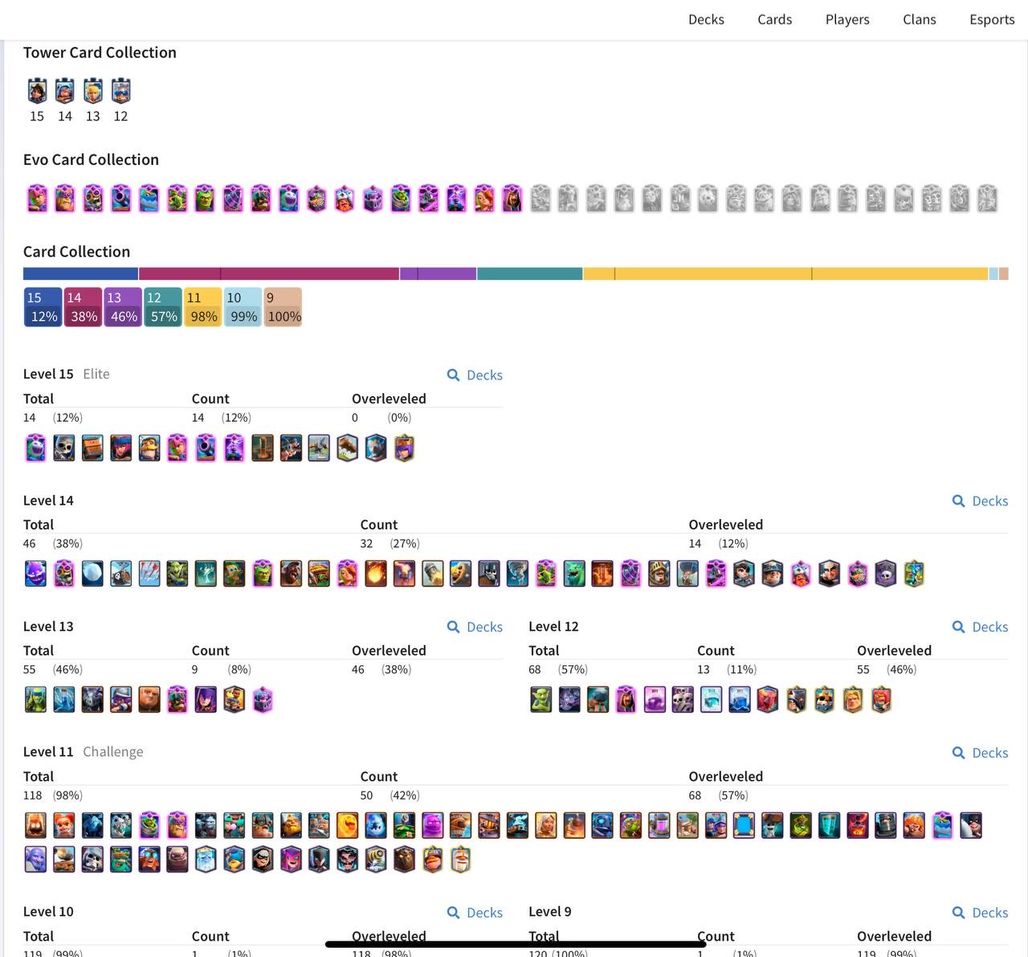Image resolution: width=1028 pixels, height=957 pixels.
Task: Open the Players navigation item
Action: pyautogui.click(x=847, y=20)
